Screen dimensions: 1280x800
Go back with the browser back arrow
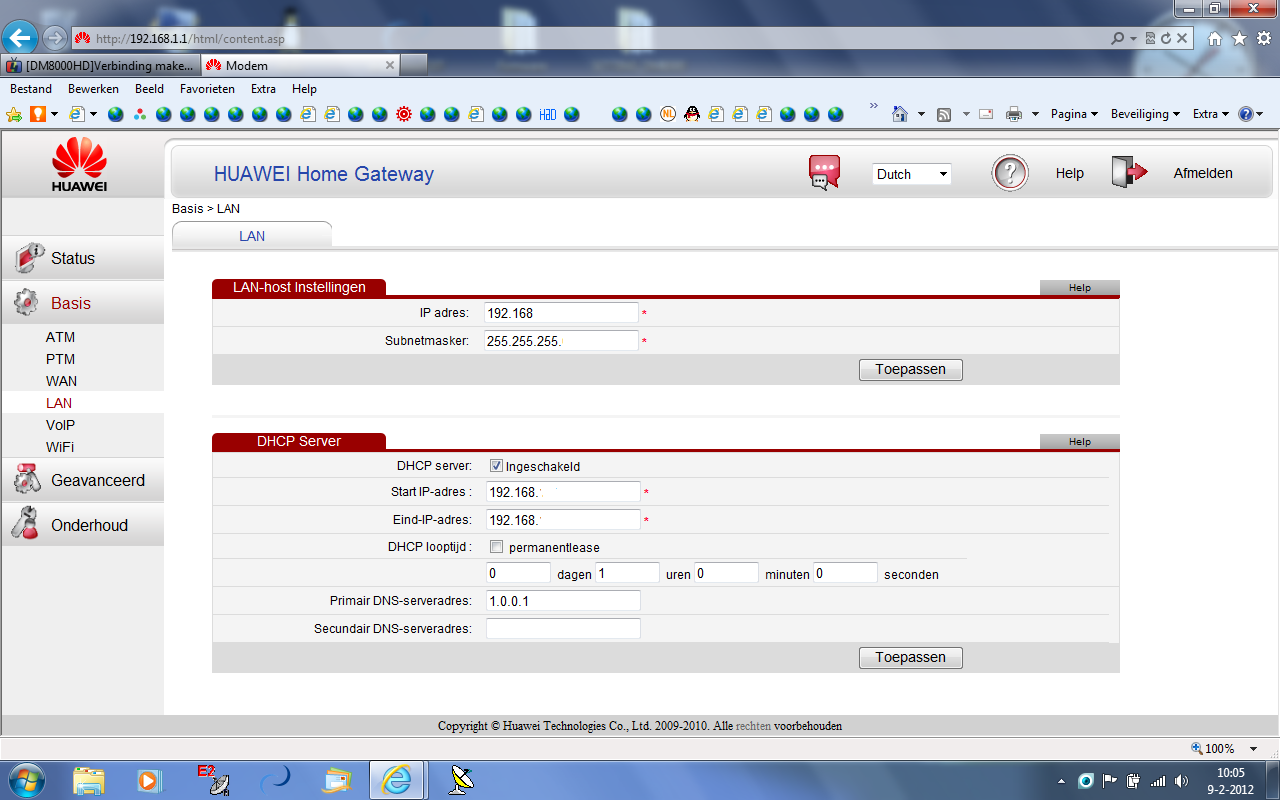(x=20, y=38)
